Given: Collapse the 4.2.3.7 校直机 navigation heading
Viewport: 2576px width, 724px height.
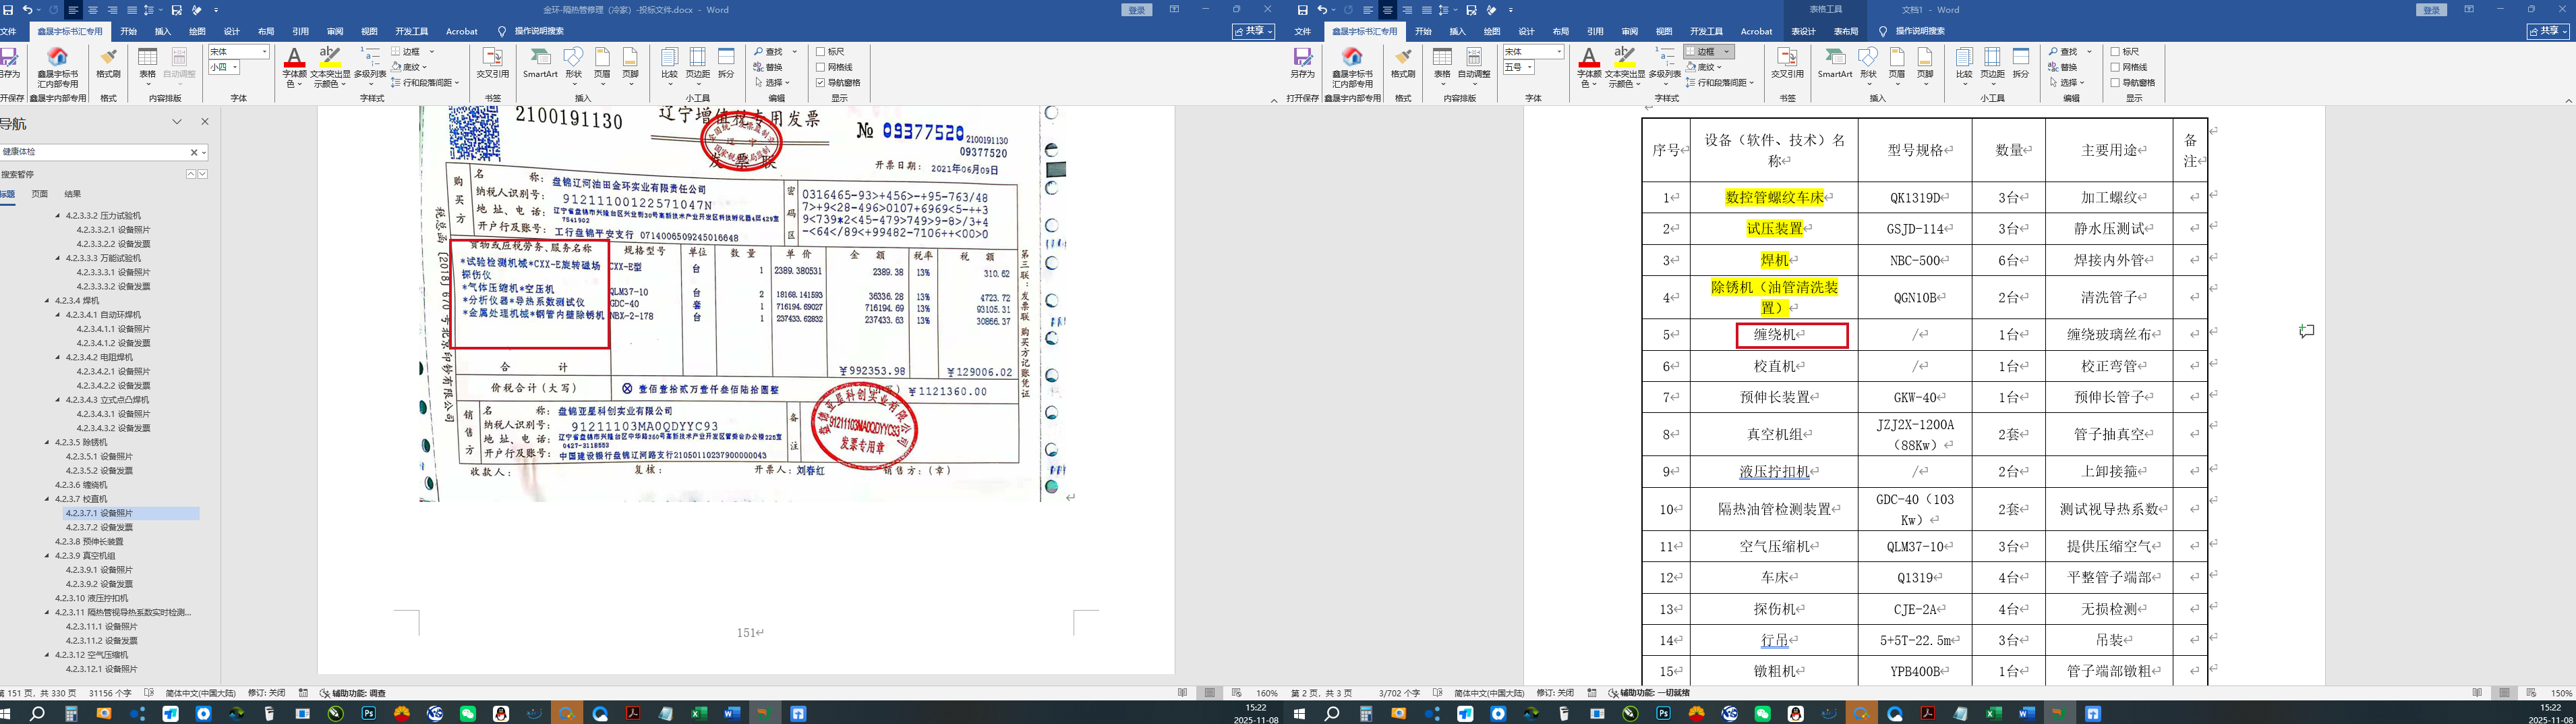Looking at the screenshot, I should coord(47,499).
